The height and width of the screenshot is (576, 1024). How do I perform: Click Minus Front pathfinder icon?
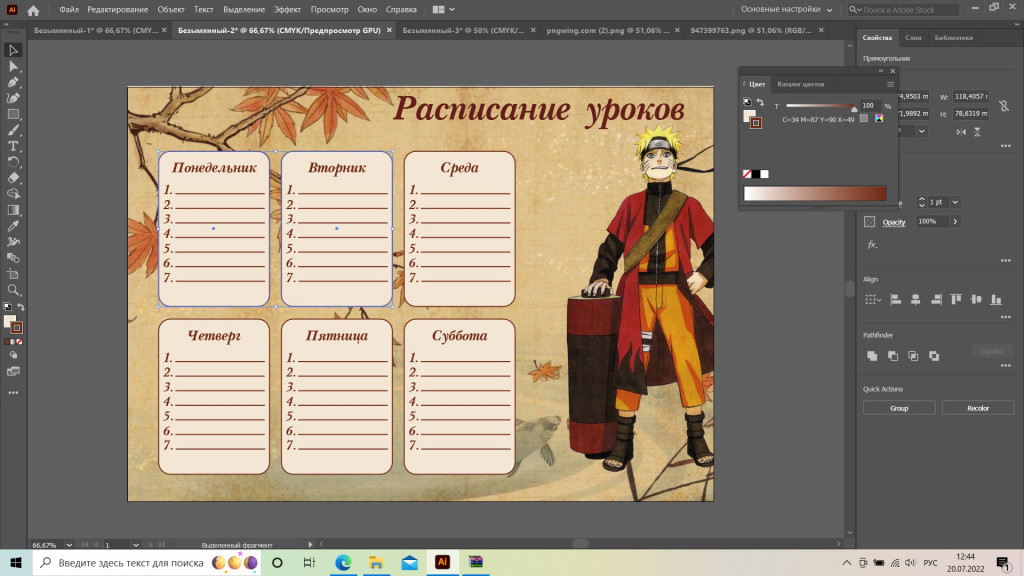pyautogui.click(x=893, y=356)
